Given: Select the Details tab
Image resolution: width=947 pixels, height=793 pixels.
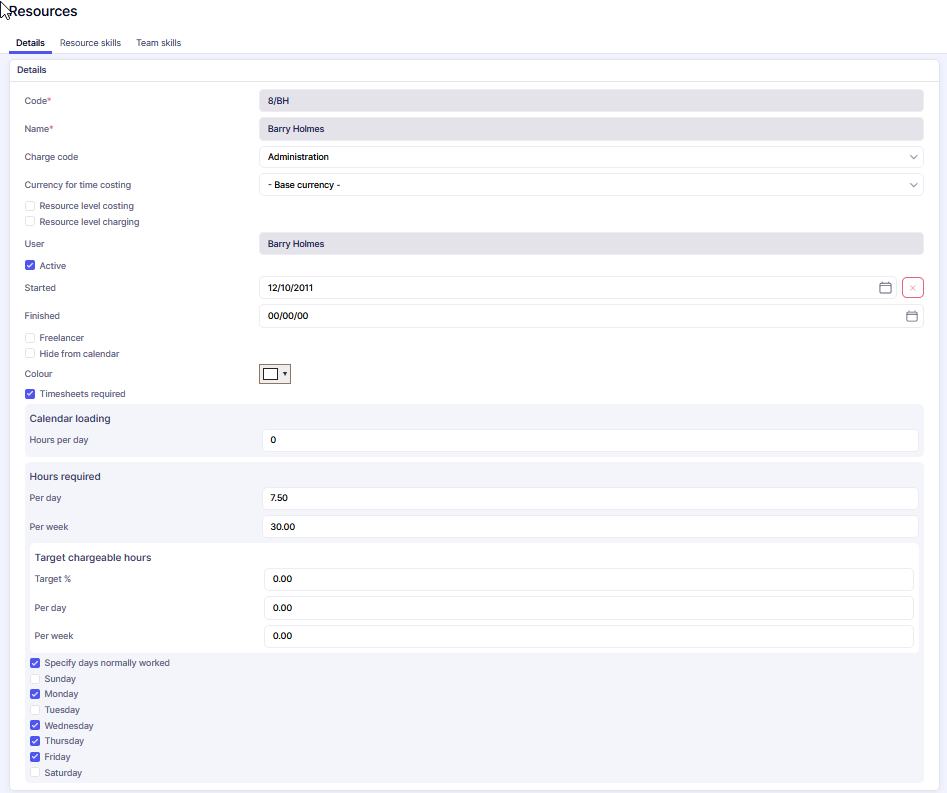Looking at the screenshot, I should coord(30,43).
